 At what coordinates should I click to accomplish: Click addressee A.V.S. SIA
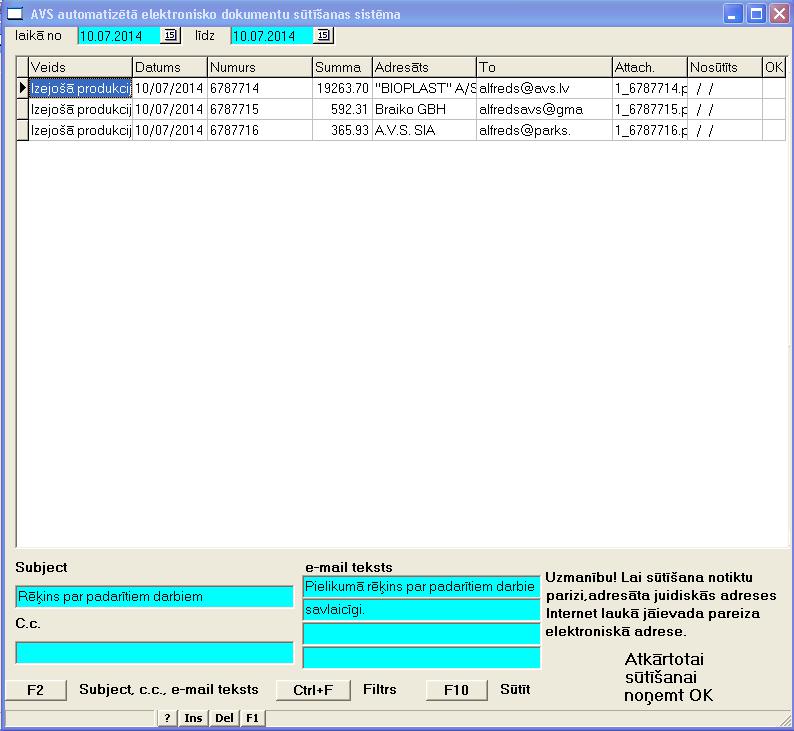[x=424, y=131]
